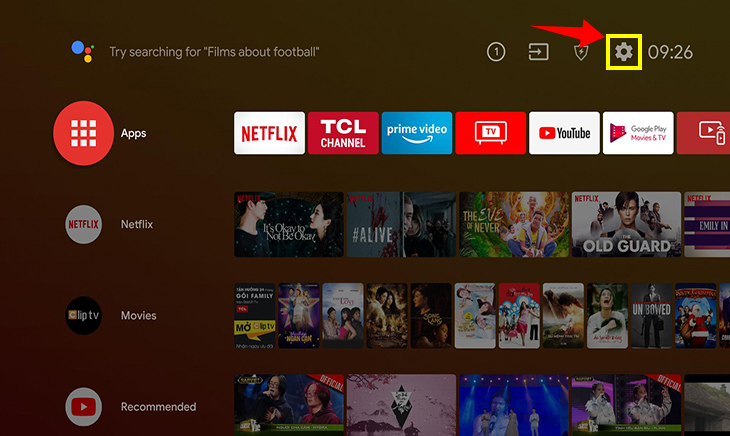
Task: Open the Love movie poster
Action: click(x=343, y=315)
